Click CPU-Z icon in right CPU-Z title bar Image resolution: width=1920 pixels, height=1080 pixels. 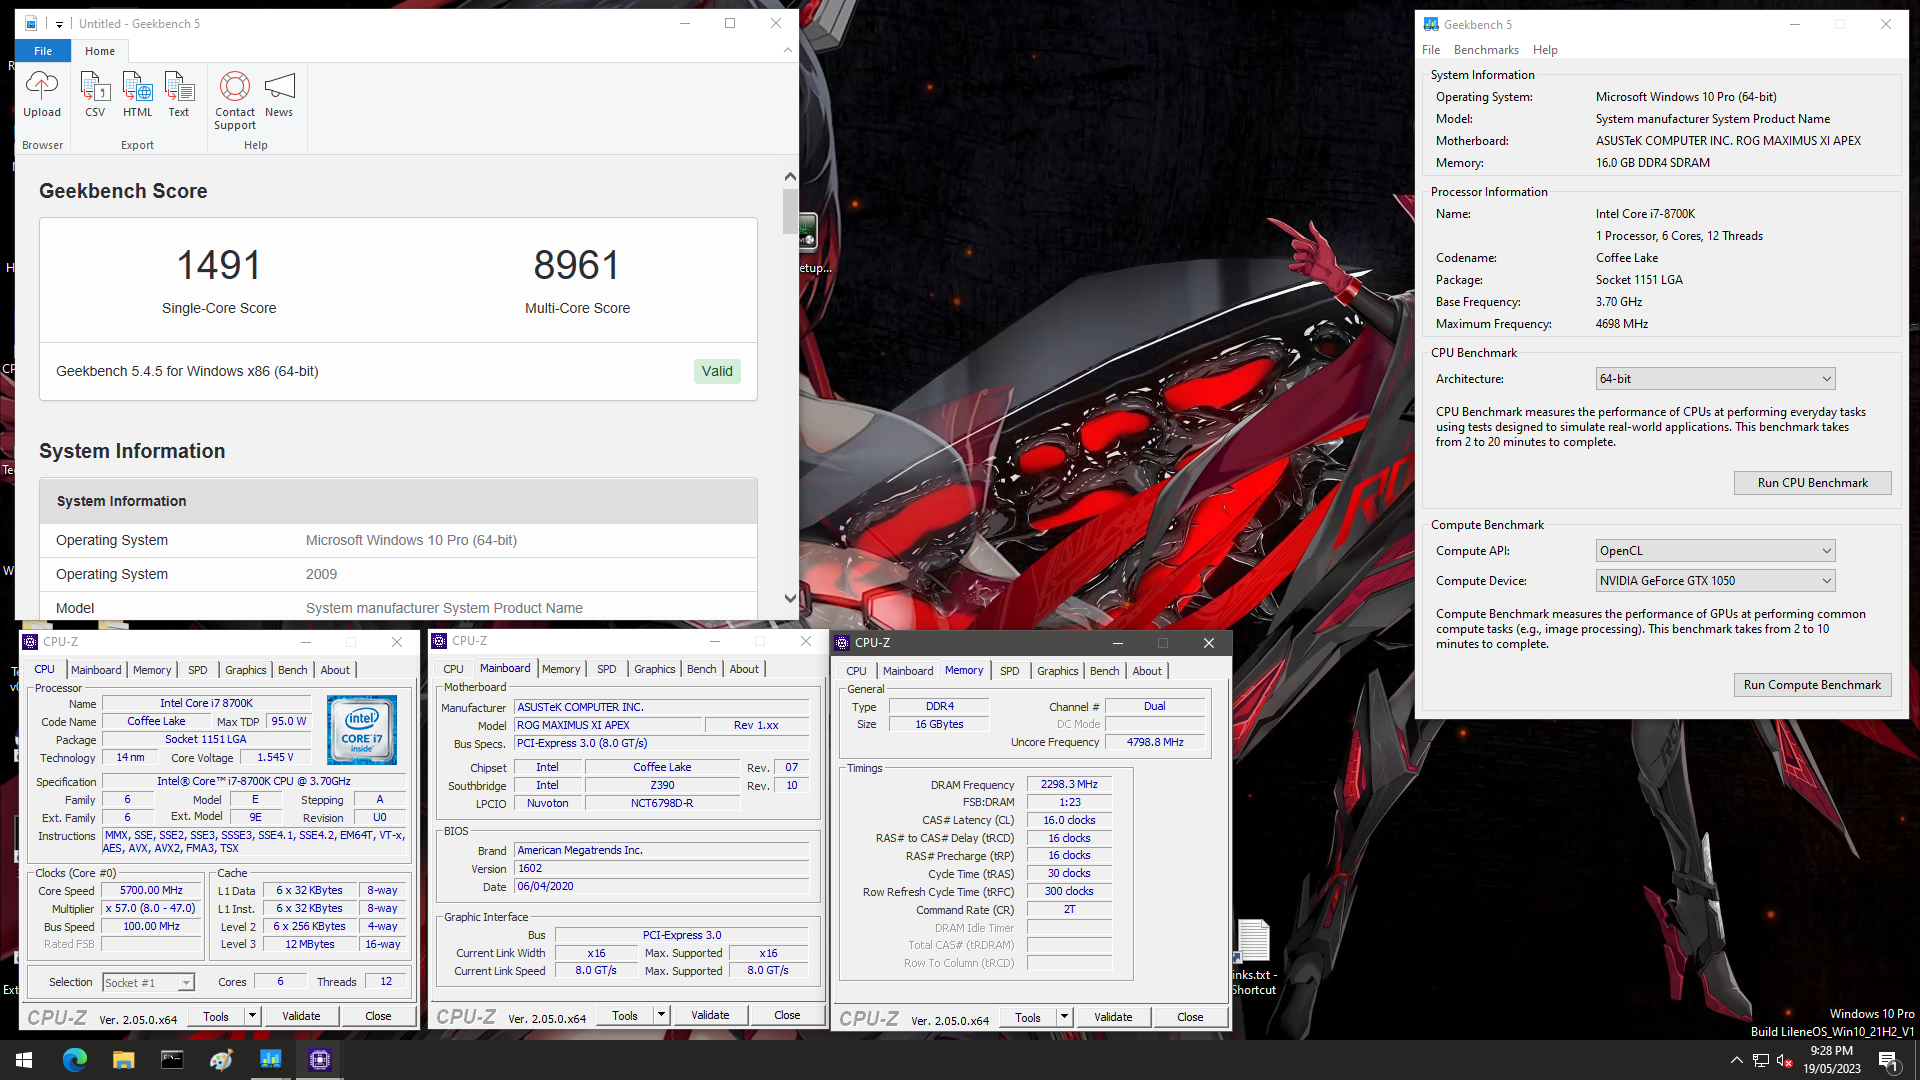[842, 643]
